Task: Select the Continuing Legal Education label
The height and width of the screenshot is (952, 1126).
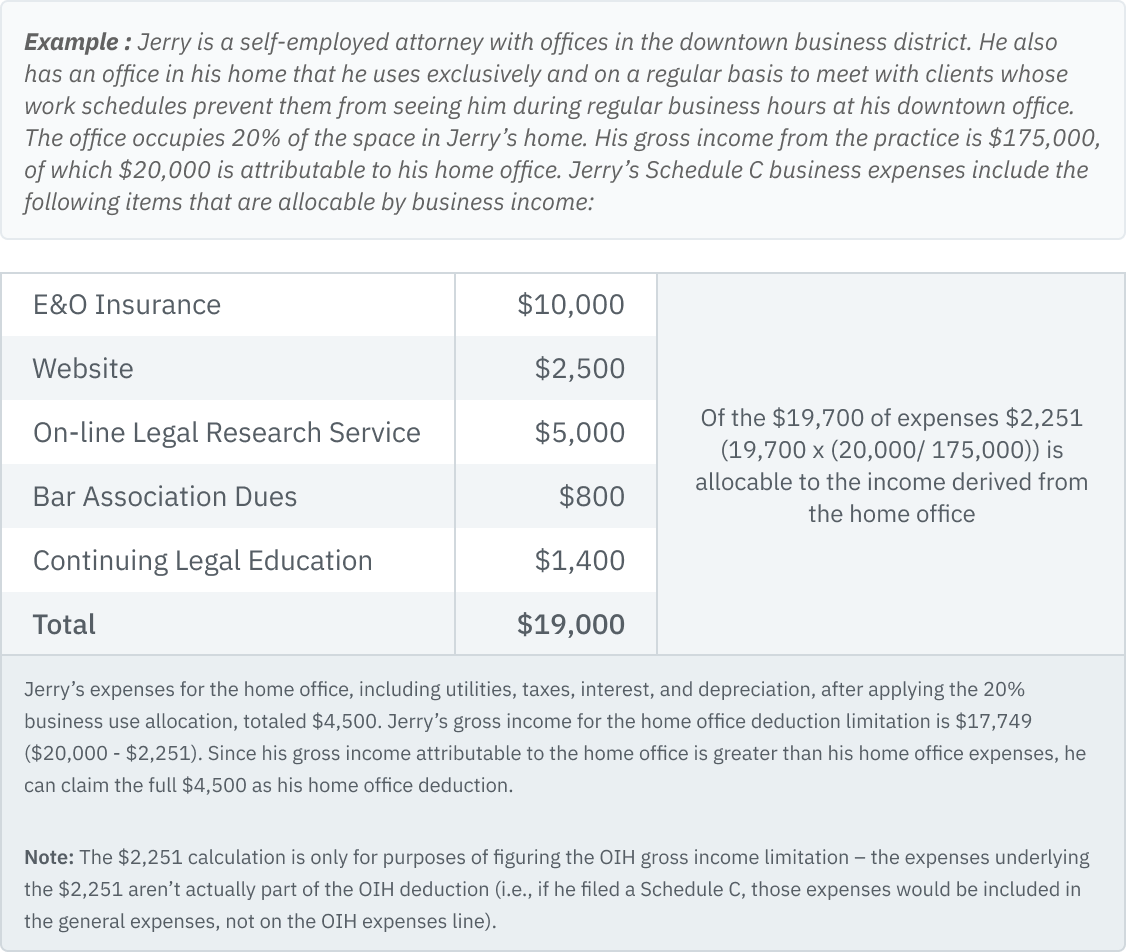Action: tap(202, 560)
